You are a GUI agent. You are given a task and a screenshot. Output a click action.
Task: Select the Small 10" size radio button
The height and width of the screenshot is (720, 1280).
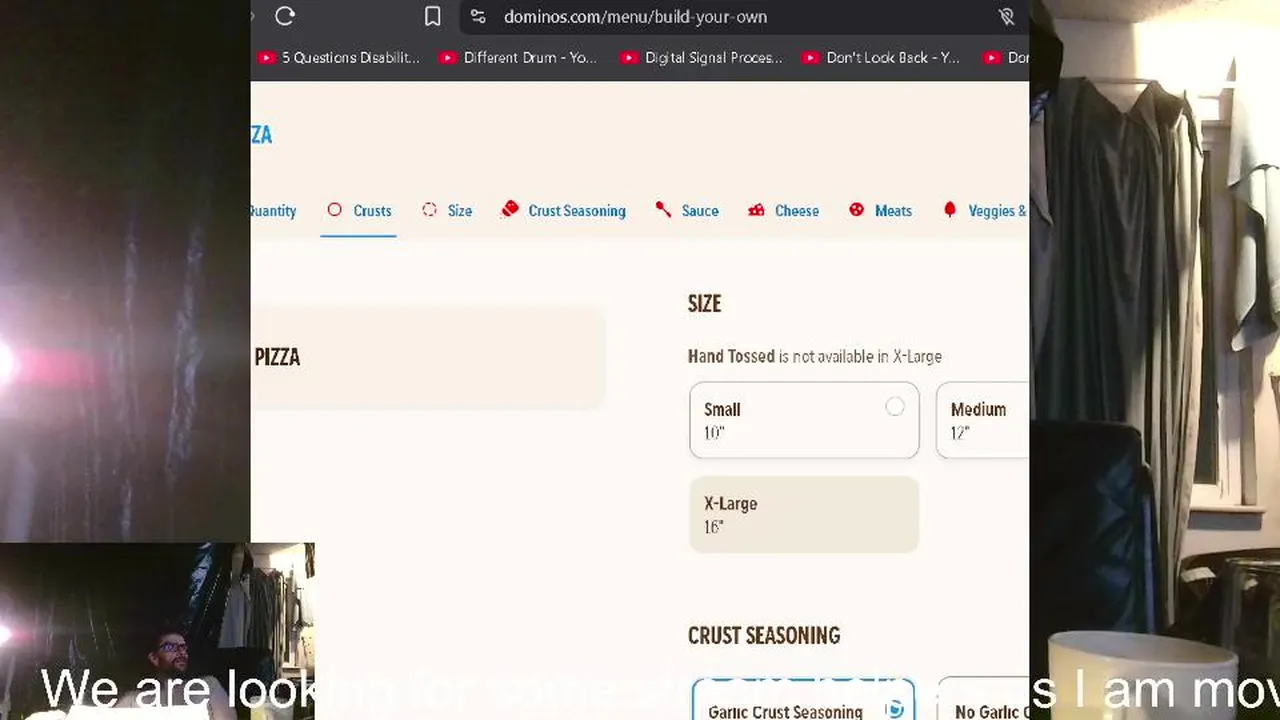click(895, 407)
